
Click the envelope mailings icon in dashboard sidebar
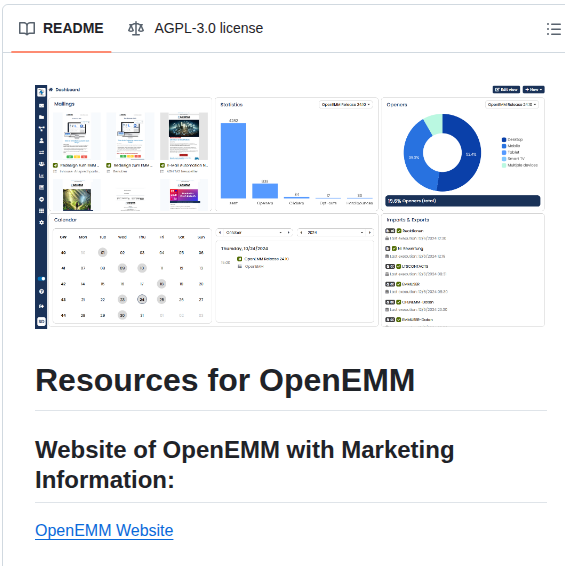(x=42, y=106)
